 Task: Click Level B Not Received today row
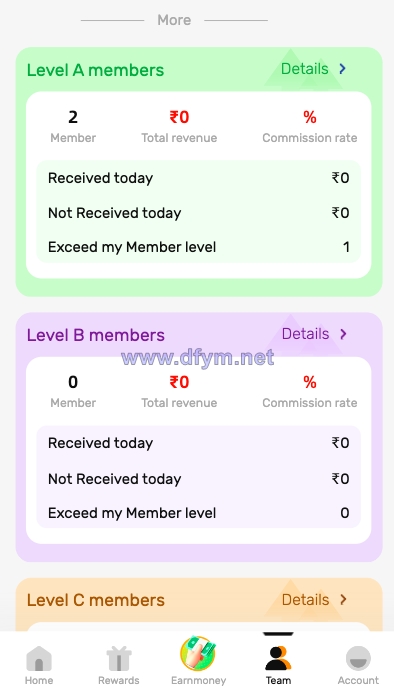pos(198,479)
